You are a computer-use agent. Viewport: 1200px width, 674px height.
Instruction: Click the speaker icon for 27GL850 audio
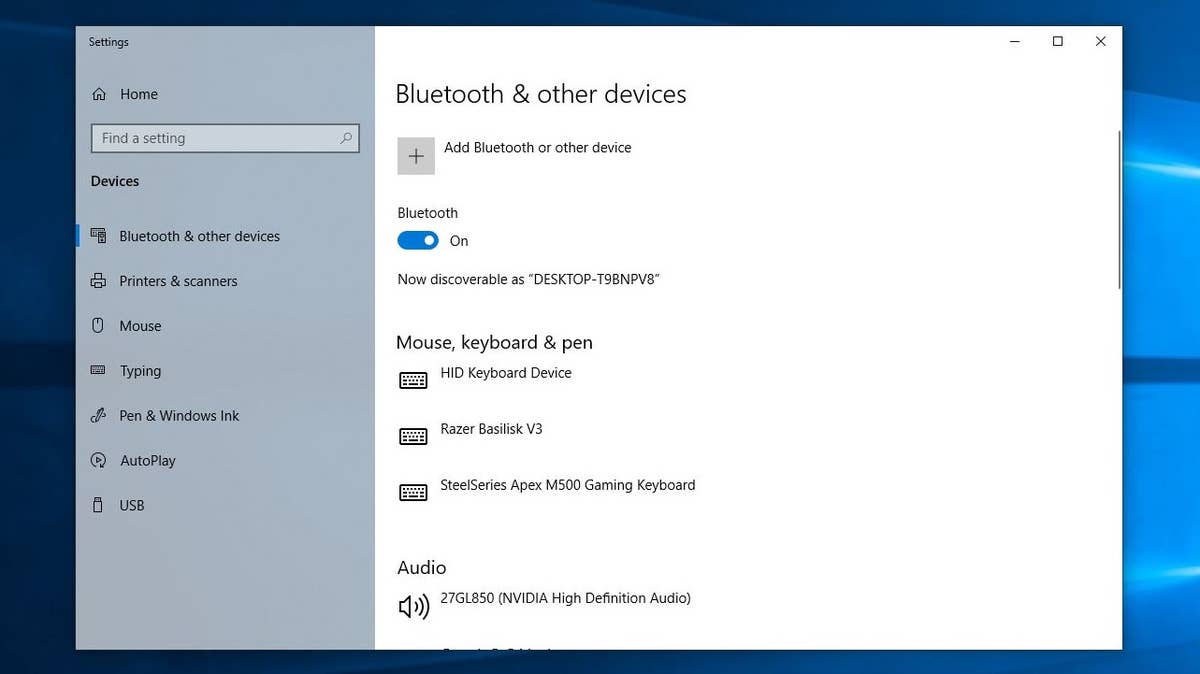click(413, 606)
